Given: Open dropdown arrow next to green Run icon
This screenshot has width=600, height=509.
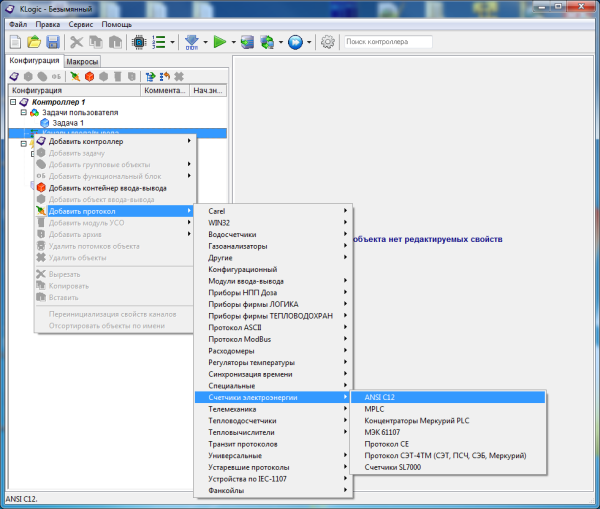Looking at the screenshot, I should [x=232, y=43].
